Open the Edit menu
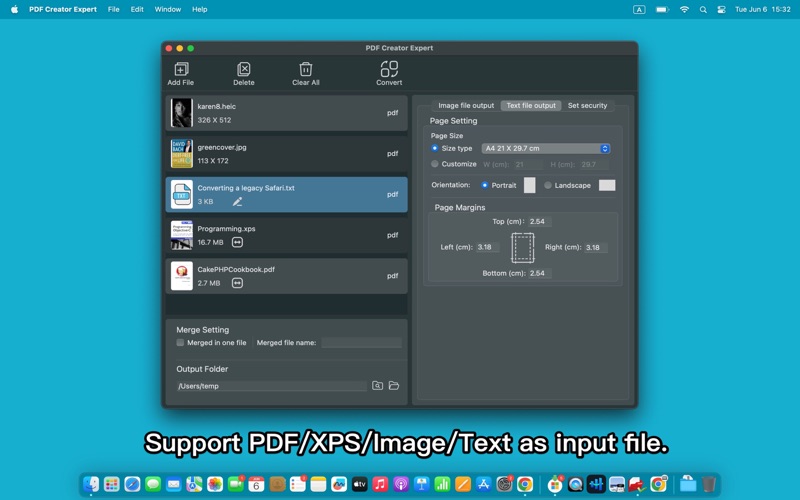This screenshot has width=800, height=500. pyautogui.click(x=137, y=9)
